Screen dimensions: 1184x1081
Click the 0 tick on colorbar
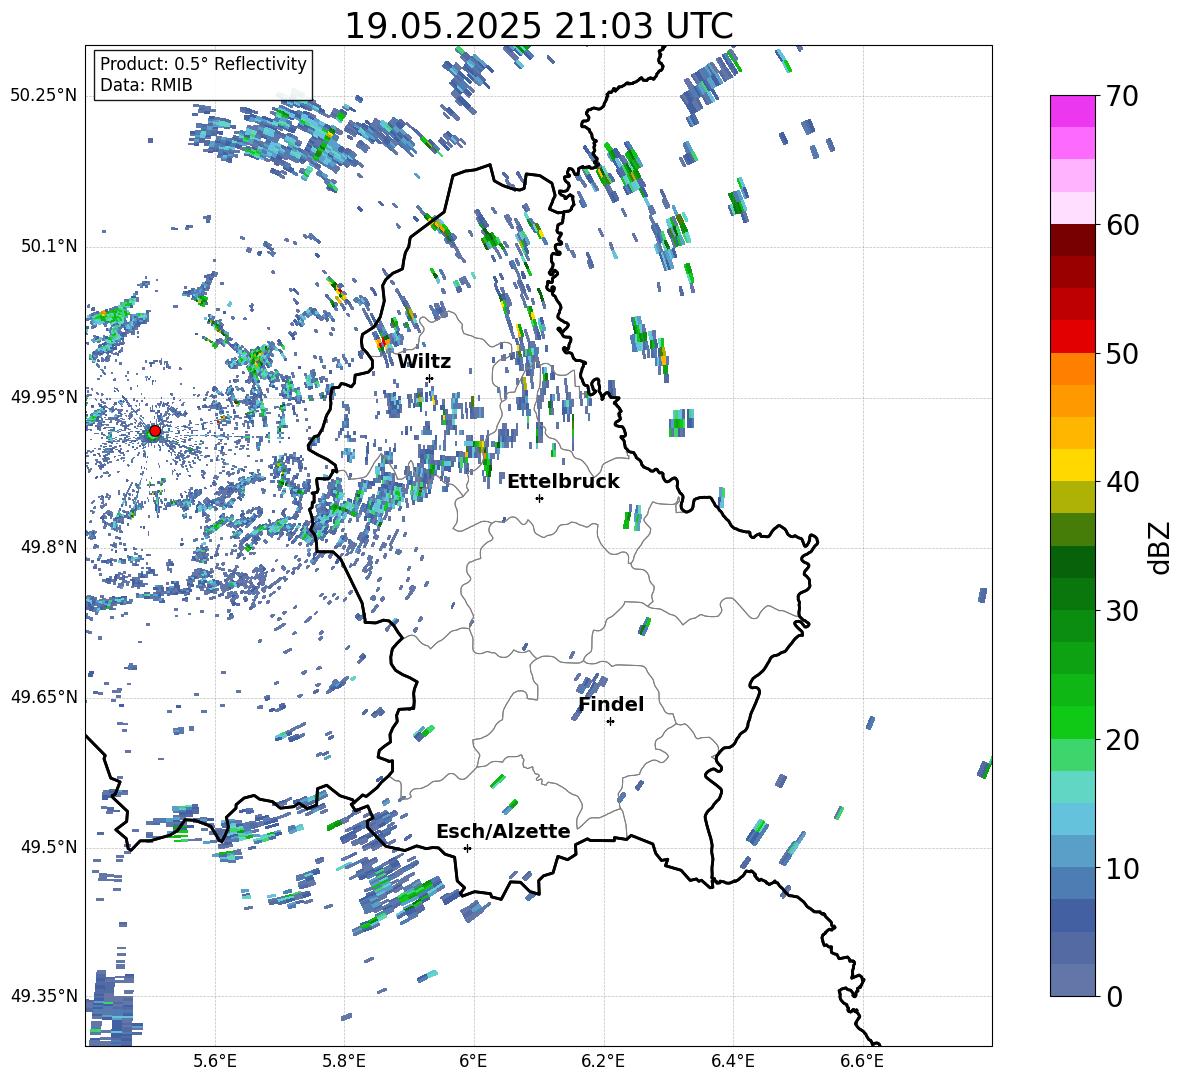click(1114, 996)
